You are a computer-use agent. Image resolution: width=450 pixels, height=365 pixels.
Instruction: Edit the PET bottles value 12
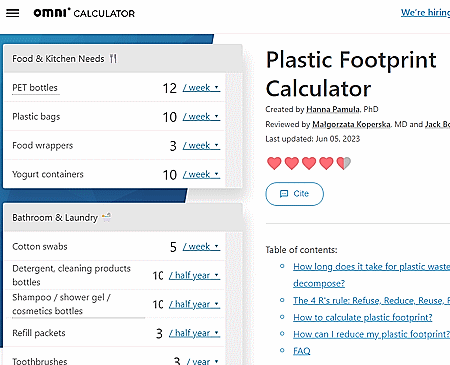[169, 88]
